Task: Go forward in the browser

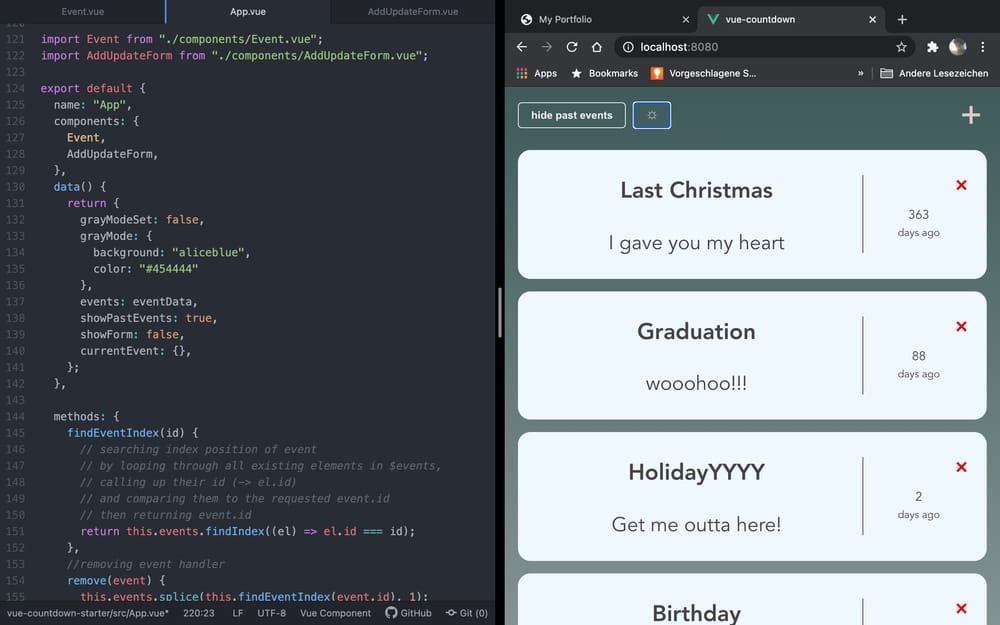Action: click(547, 47)
